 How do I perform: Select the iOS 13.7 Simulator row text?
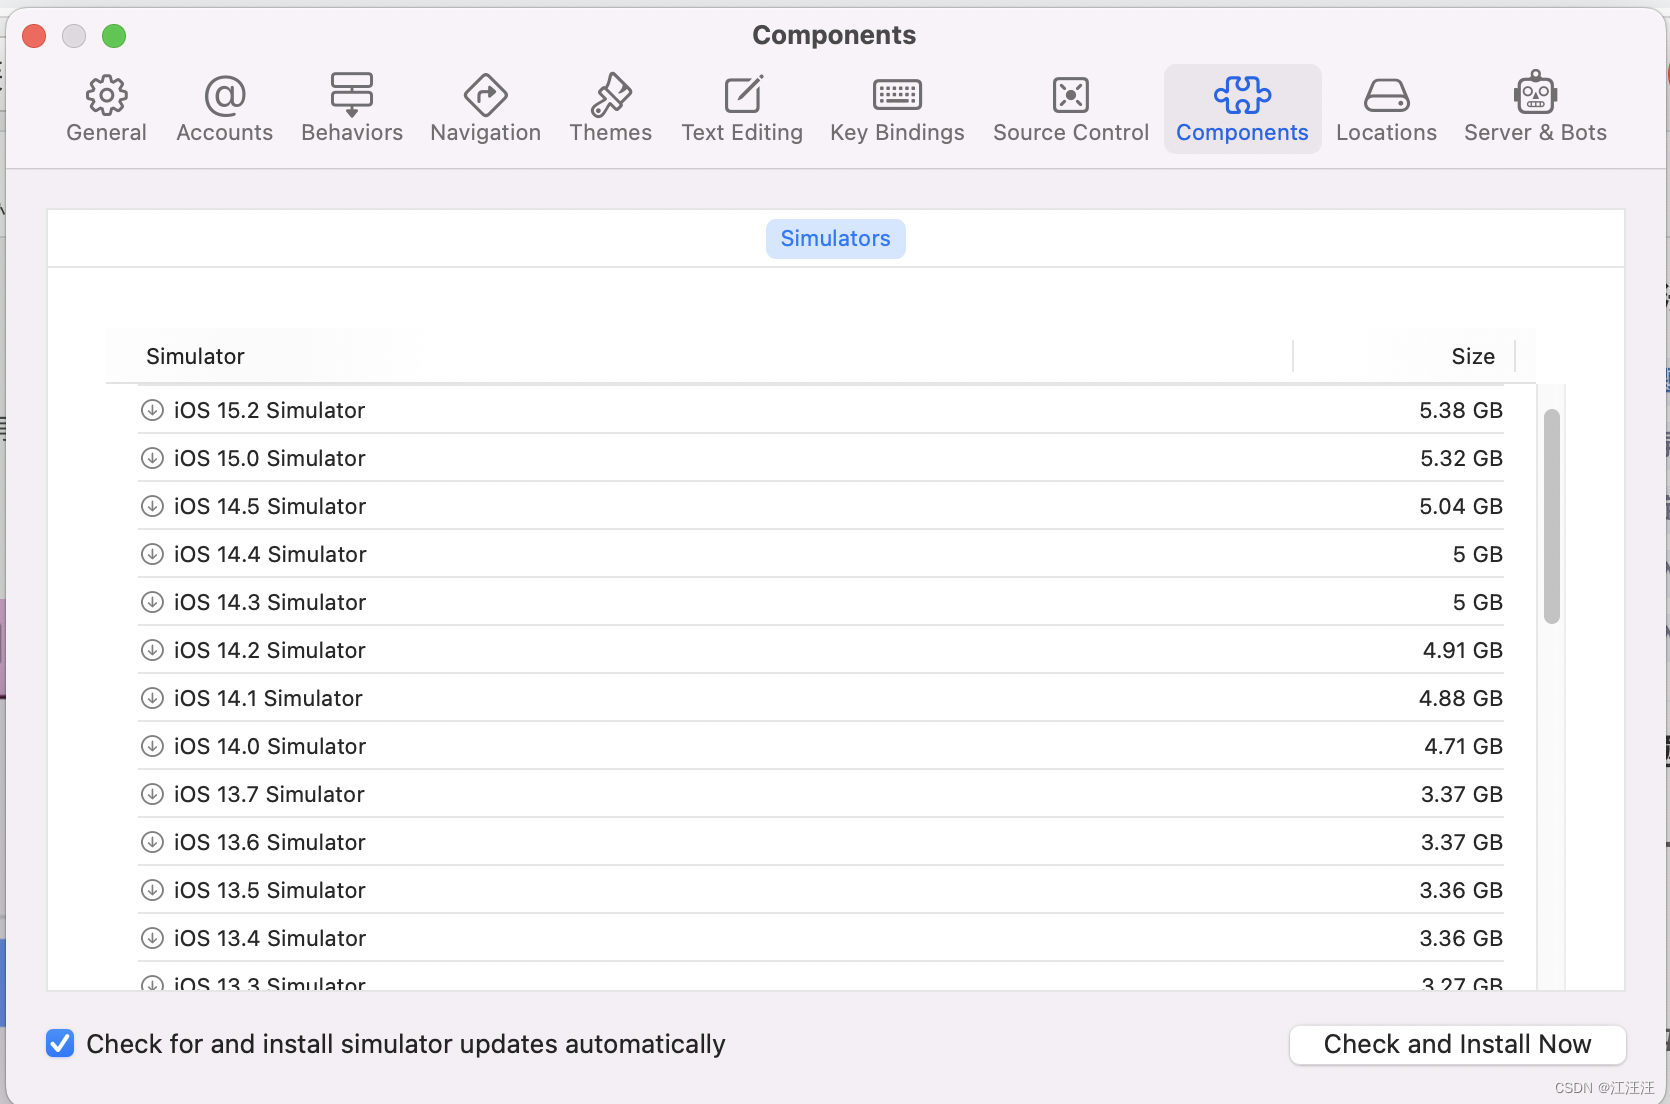pos(269,794)
